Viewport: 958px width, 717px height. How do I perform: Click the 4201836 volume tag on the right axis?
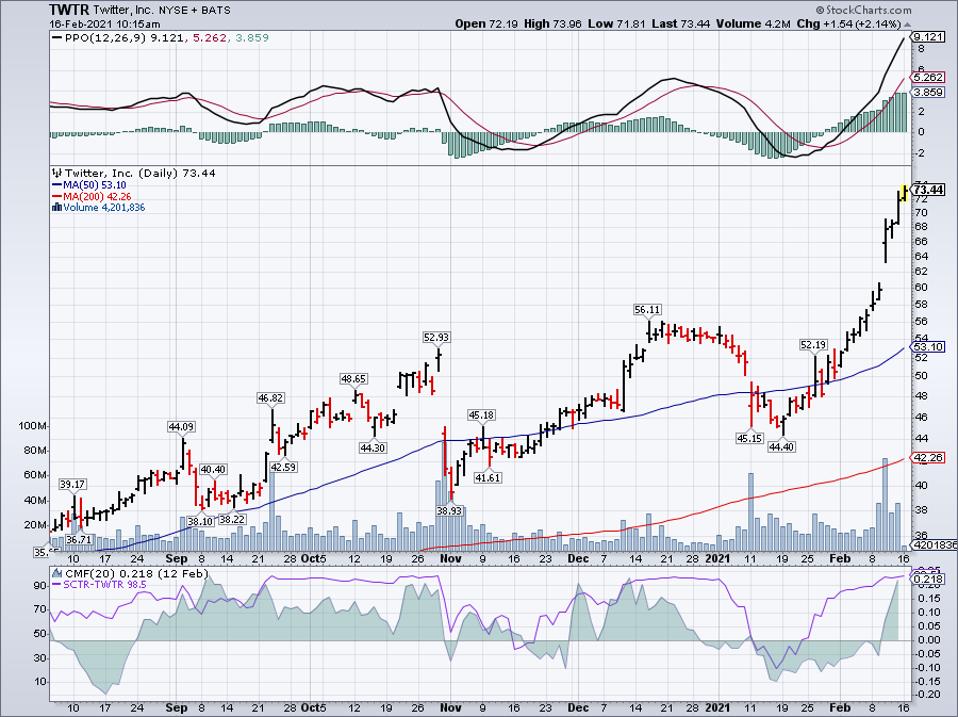pyautogui.click(x=934, y=545)
